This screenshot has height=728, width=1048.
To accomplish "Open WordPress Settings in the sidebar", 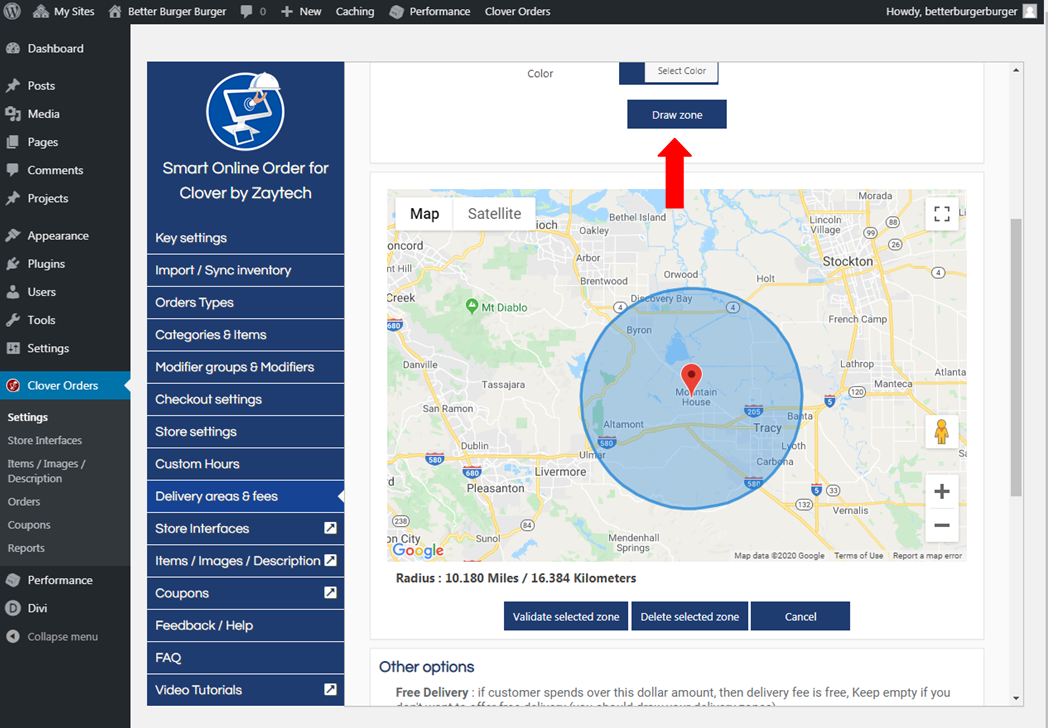I will pos(66,348).
